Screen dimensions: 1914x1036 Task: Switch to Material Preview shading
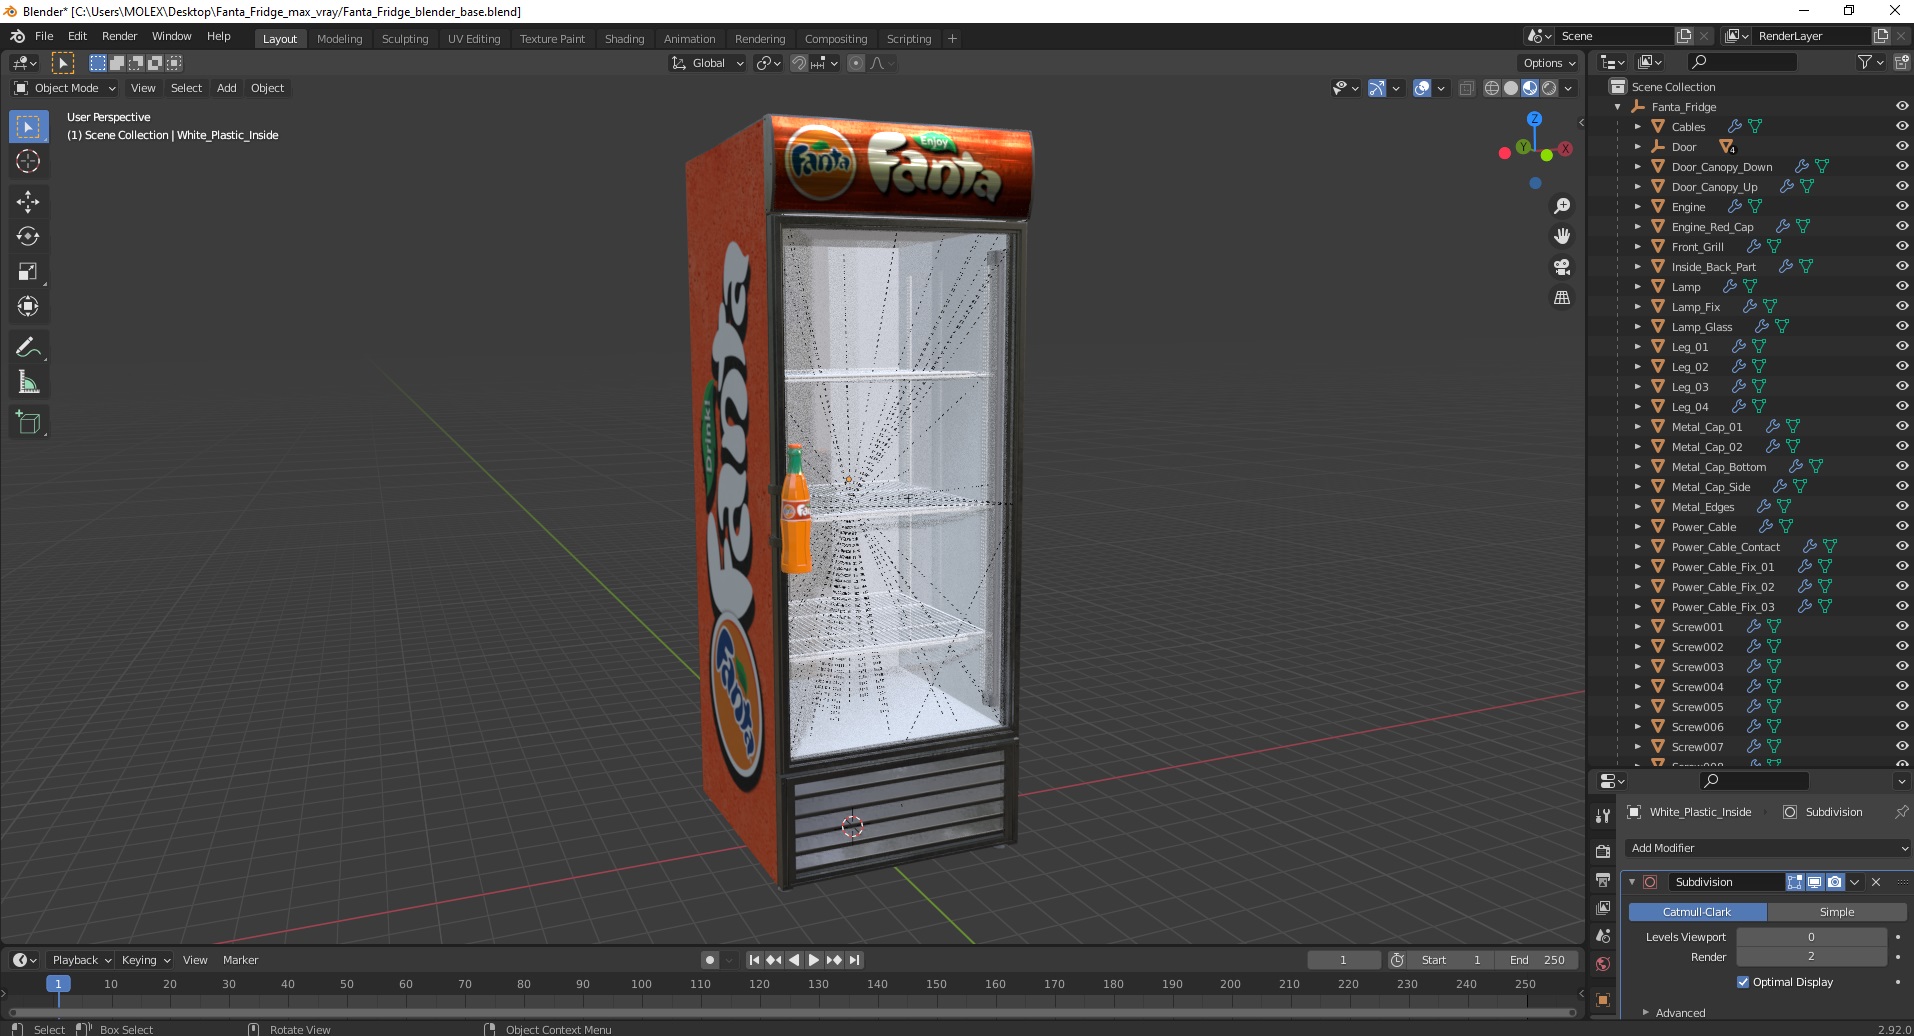pos(1530,88)
